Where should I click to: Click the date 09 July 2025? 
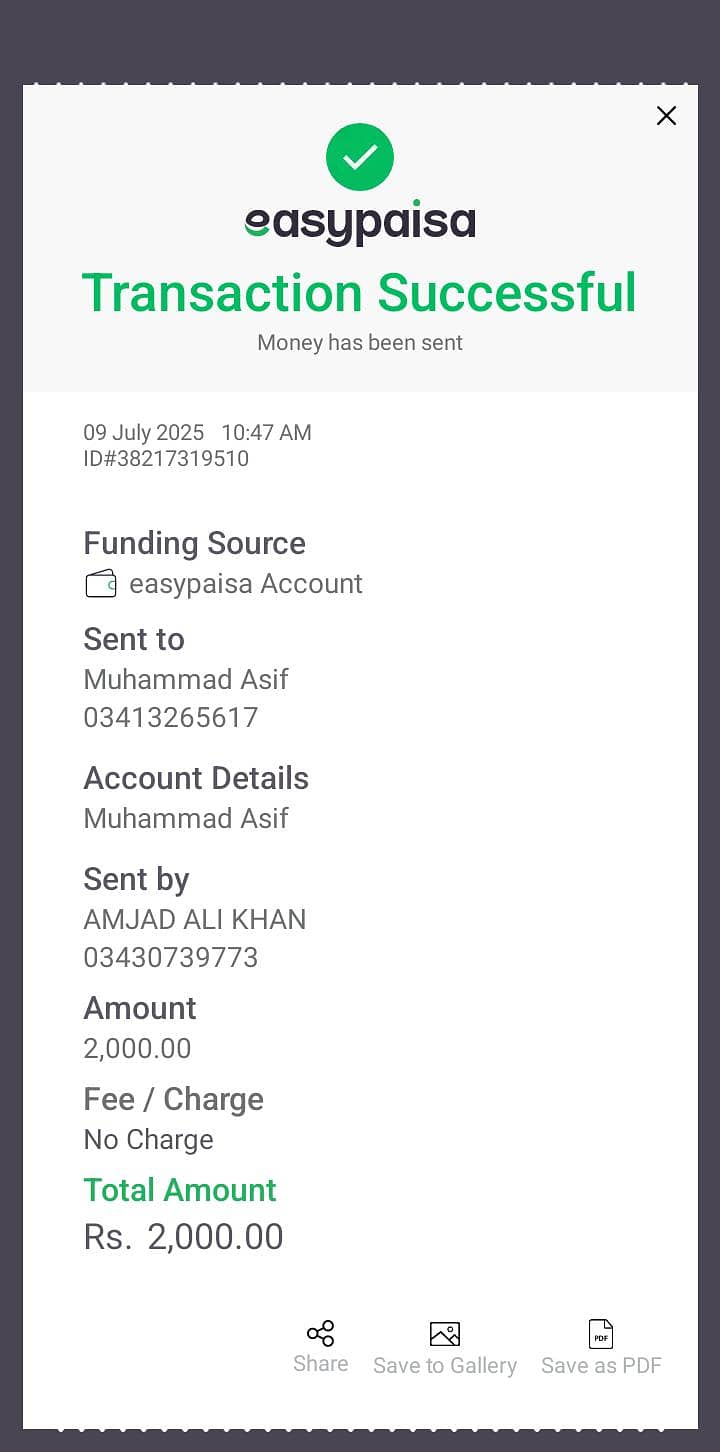(x=144, y=433)
